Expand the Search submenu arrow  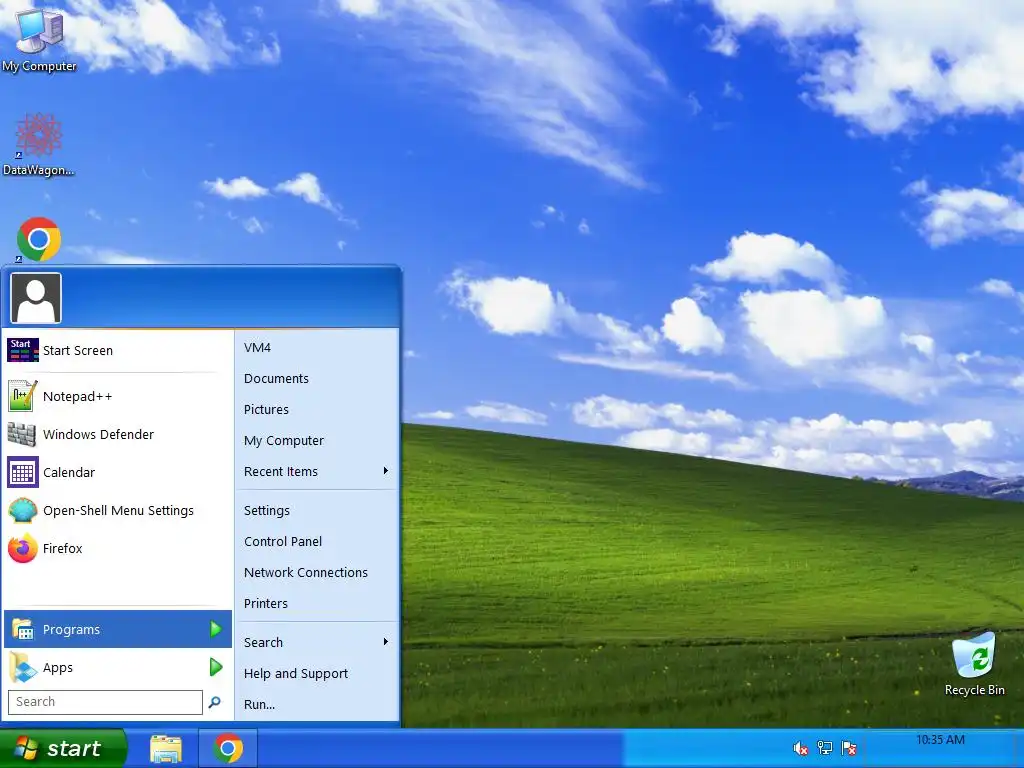point(385,642)
